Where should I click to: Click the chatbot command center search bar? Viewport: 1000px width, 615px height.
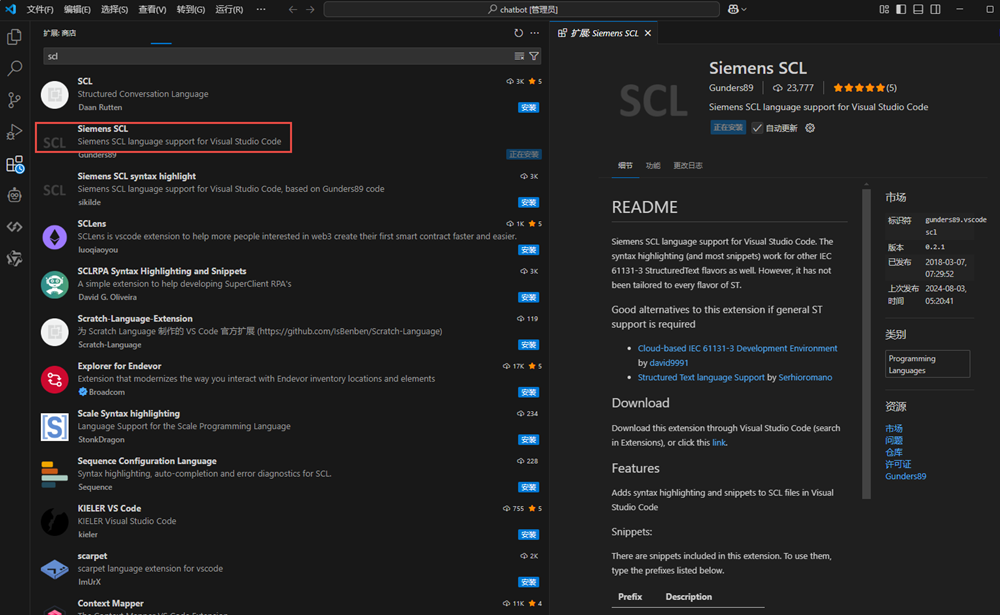click(522, 10)
